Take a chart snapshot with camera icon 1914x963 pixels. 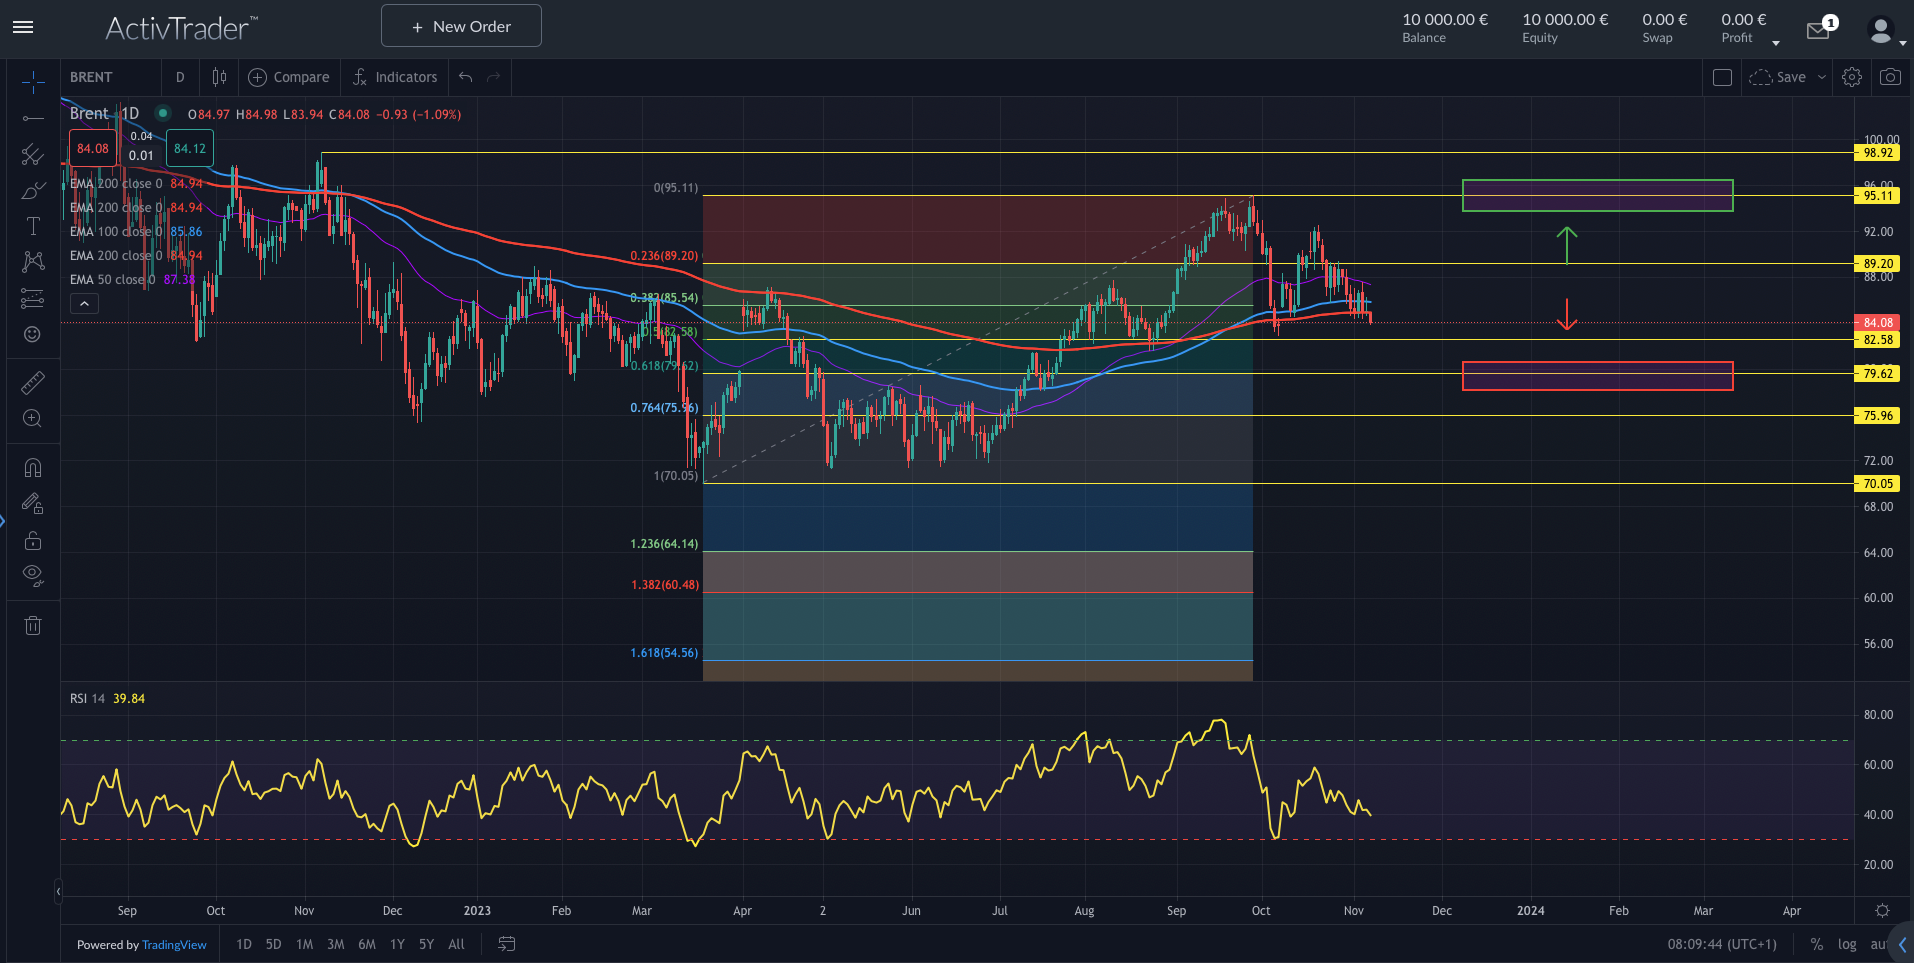pyautogui.click(x=1890, y=77)
